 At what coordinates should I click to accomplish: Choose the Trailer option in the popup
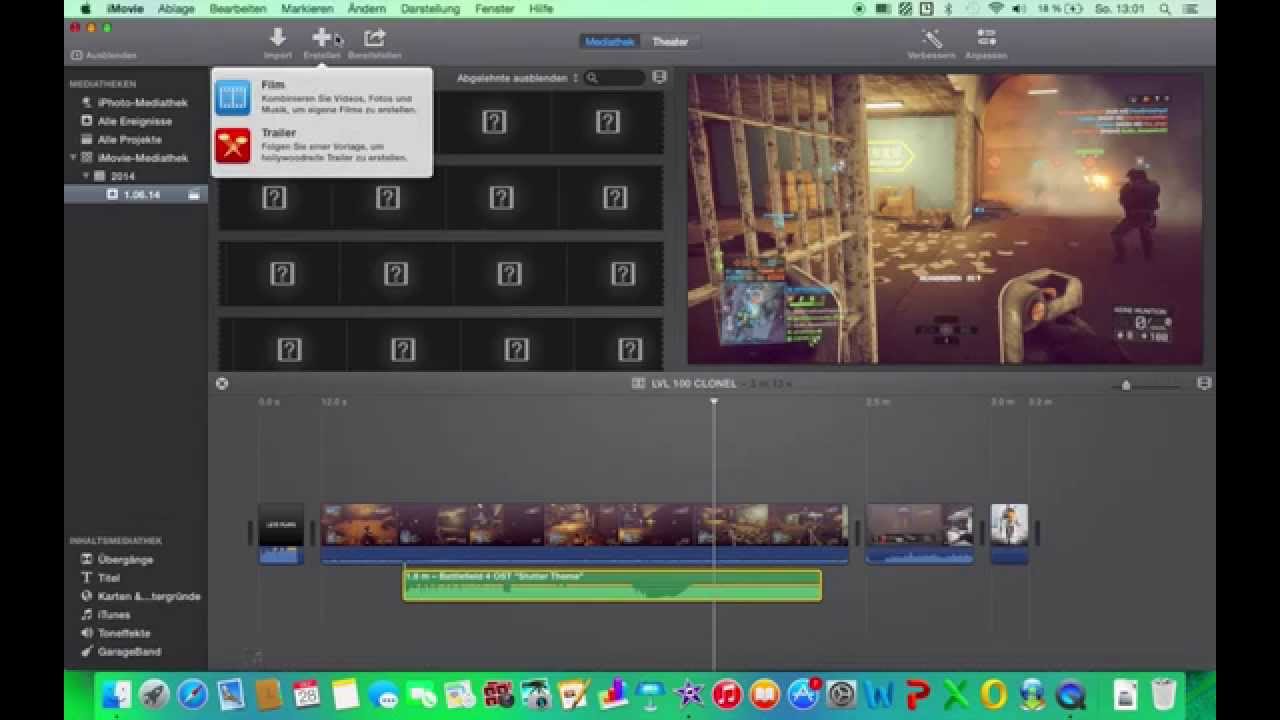point(322,145)
